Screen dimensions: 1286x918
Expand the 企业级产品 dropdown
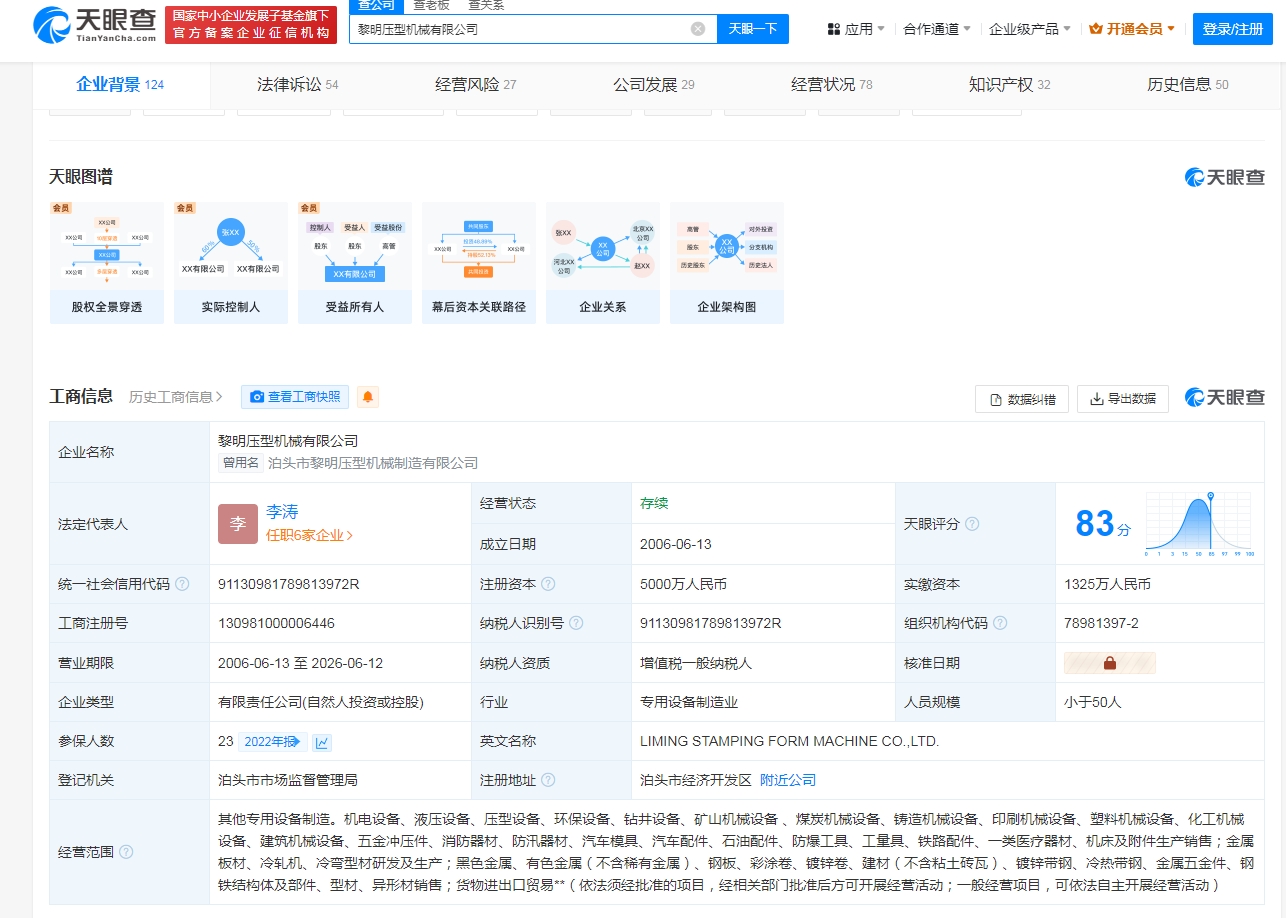pos(1029,29)
